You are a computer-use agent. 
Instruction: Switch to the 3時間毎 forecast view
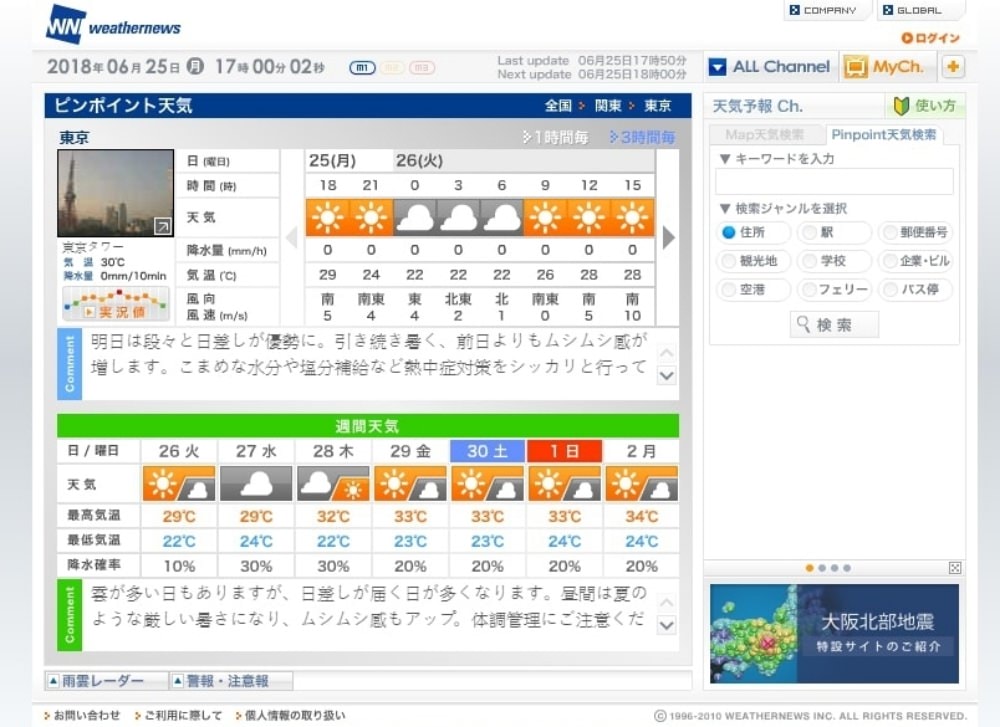[x=643, y=137]
